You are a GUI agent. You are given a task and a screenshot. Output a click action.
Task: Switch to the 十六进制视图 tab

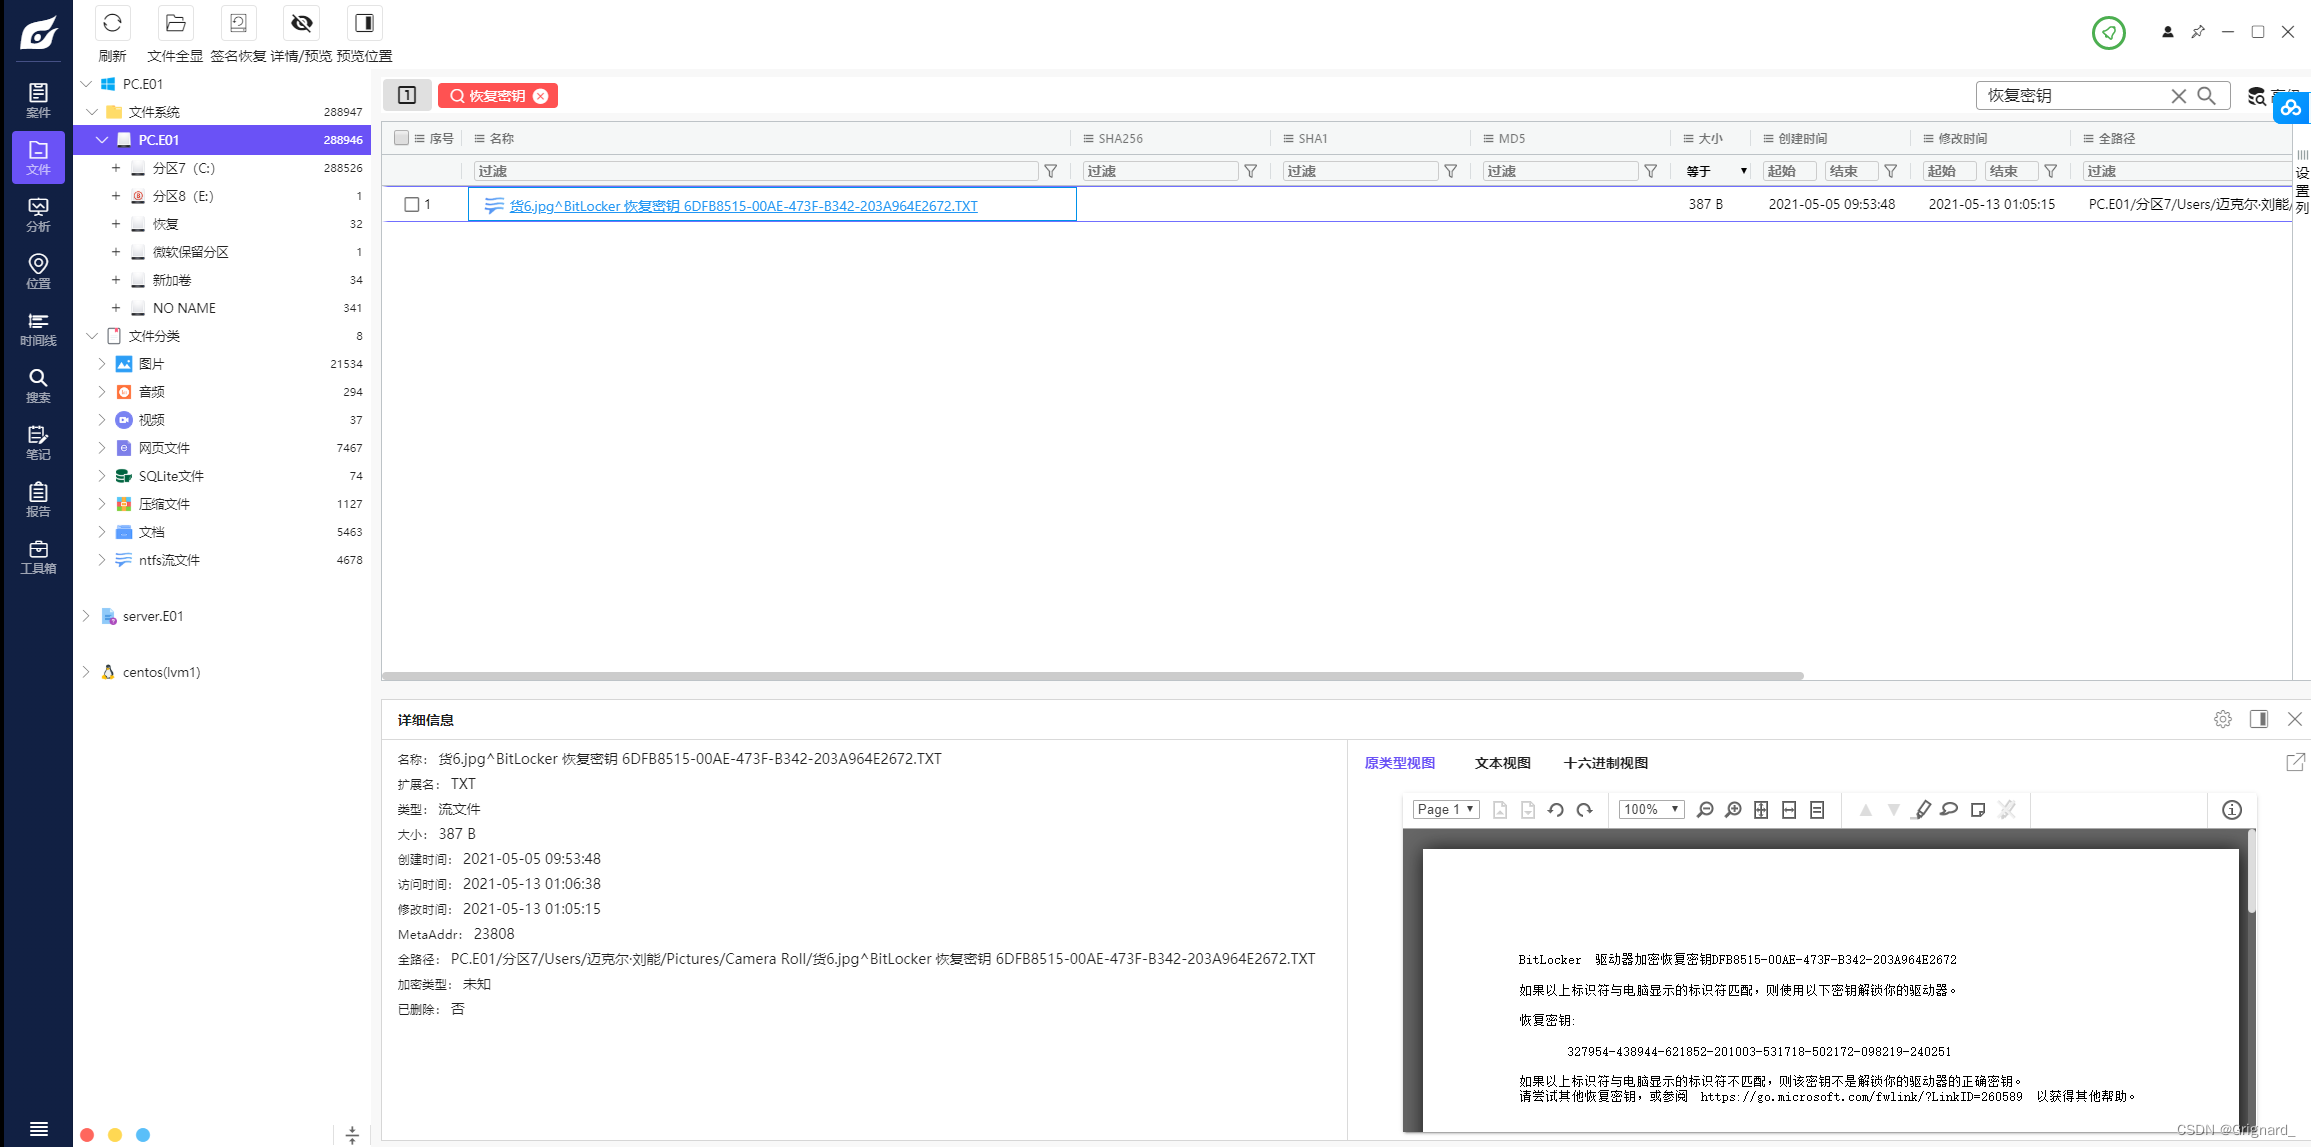pyautogui.click(x=1605, y=763)
